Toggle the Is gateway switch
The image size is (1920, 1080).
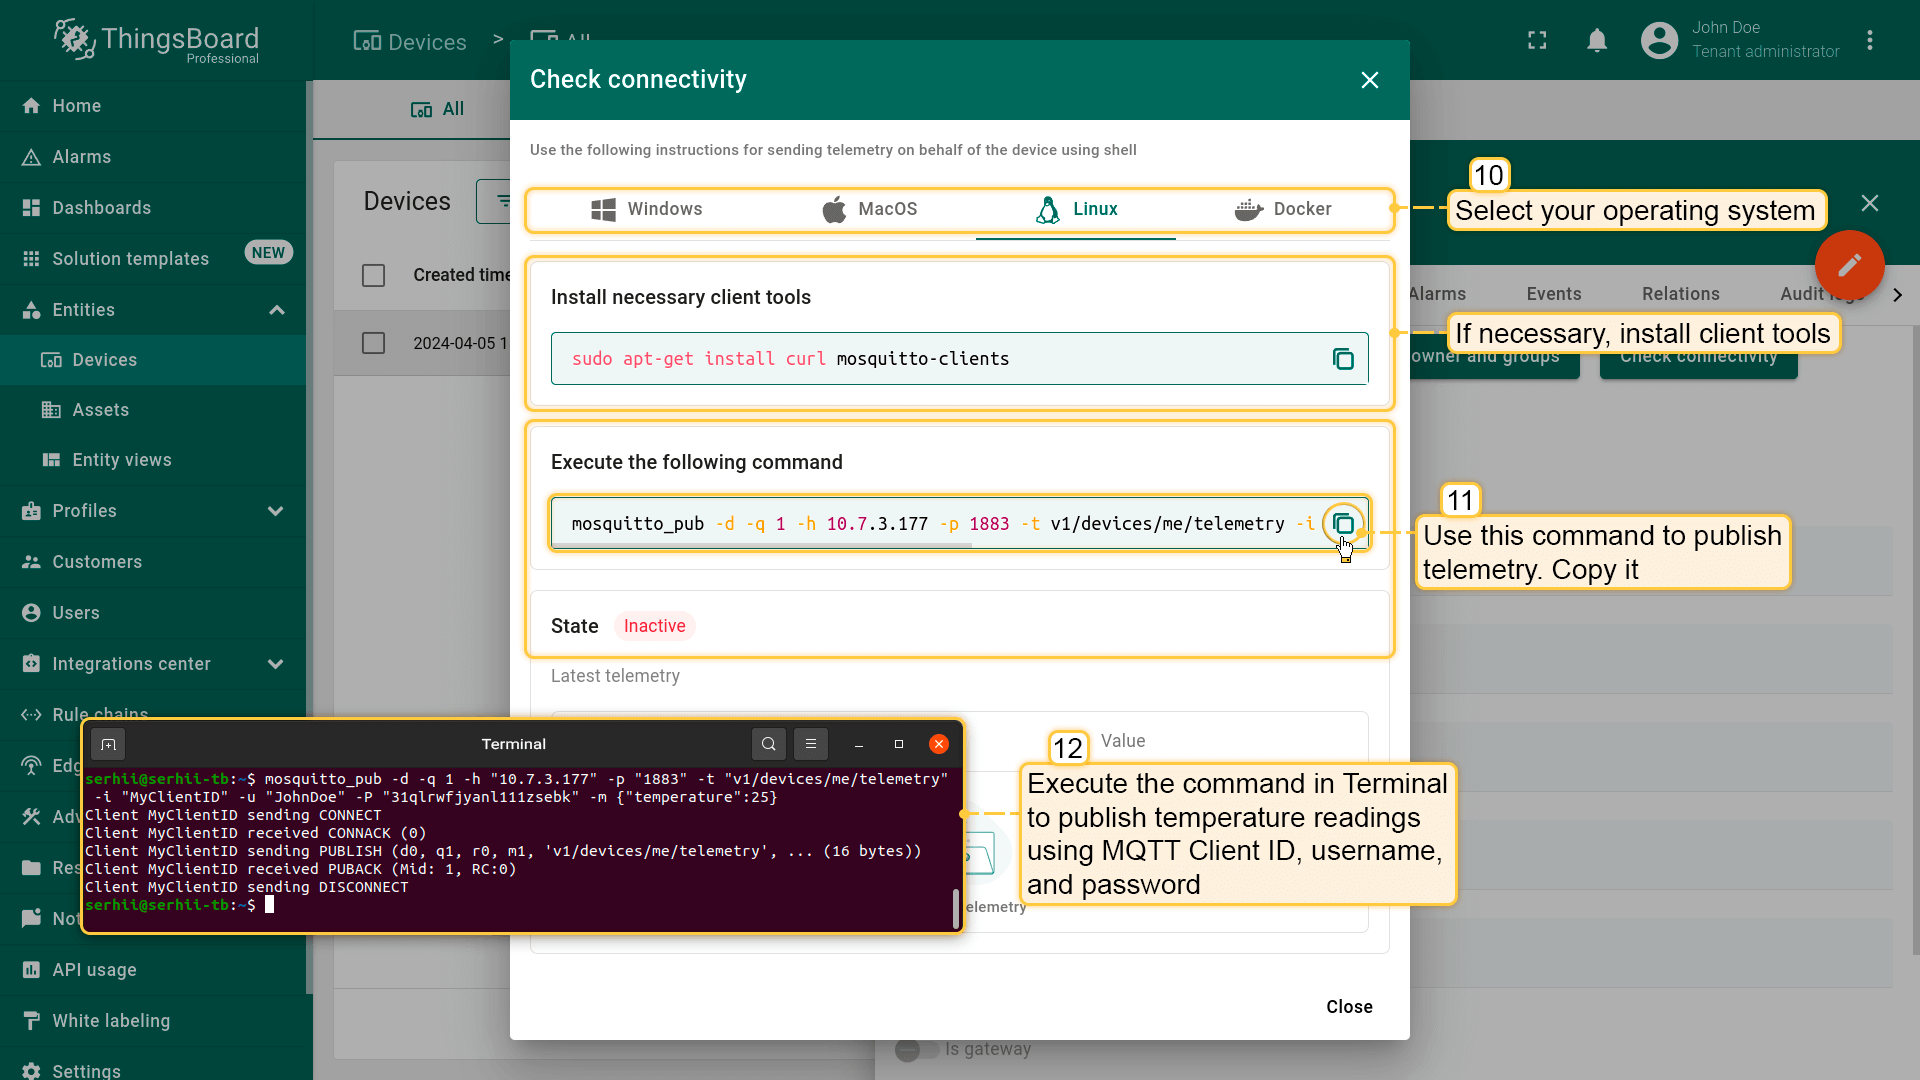pyautogui.click(x=916, y=1049)
